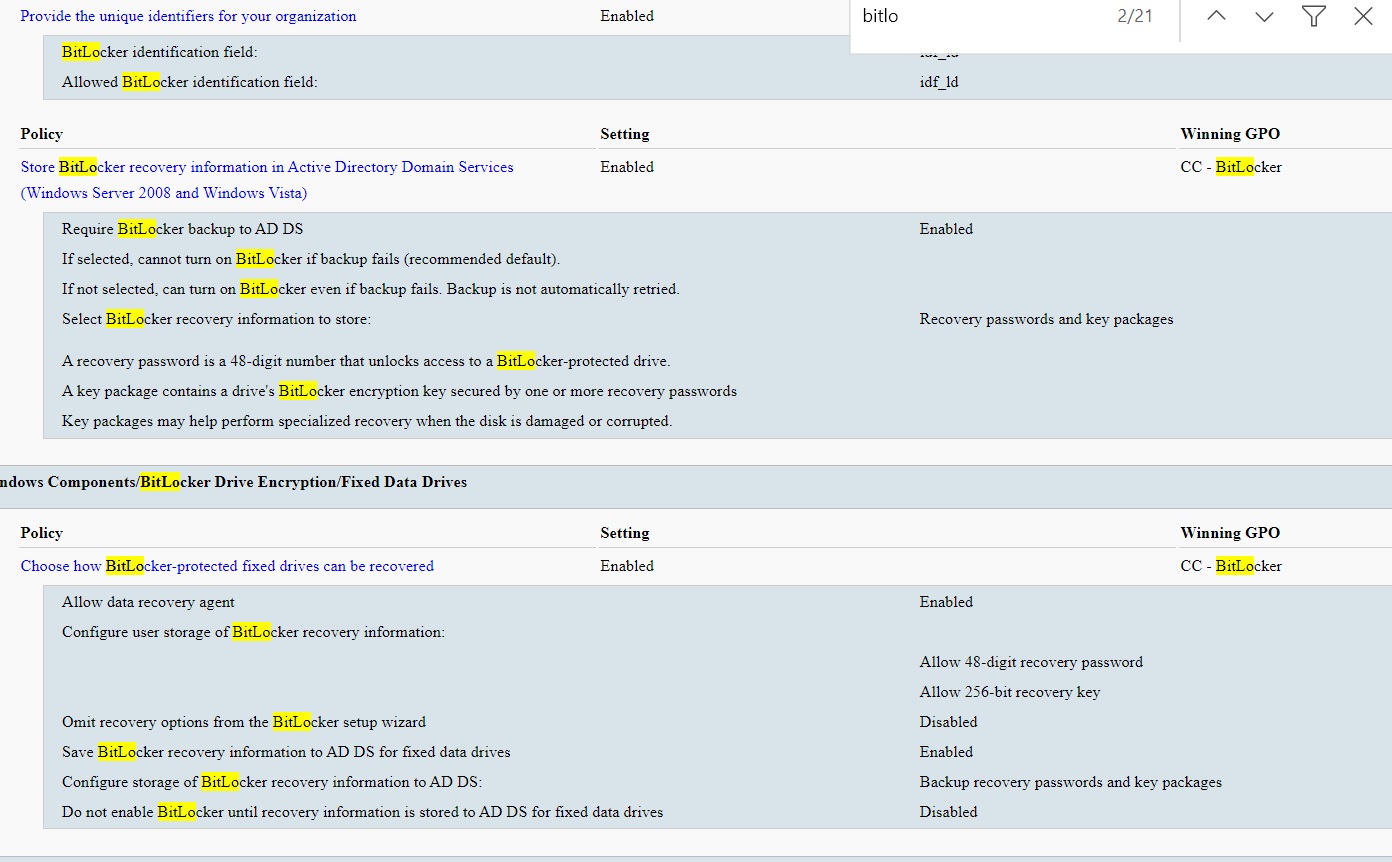The image size is (1392, 862).
Task: Click "Recovery passwords and key packages" value
Action: click(x=1047, y=319)
